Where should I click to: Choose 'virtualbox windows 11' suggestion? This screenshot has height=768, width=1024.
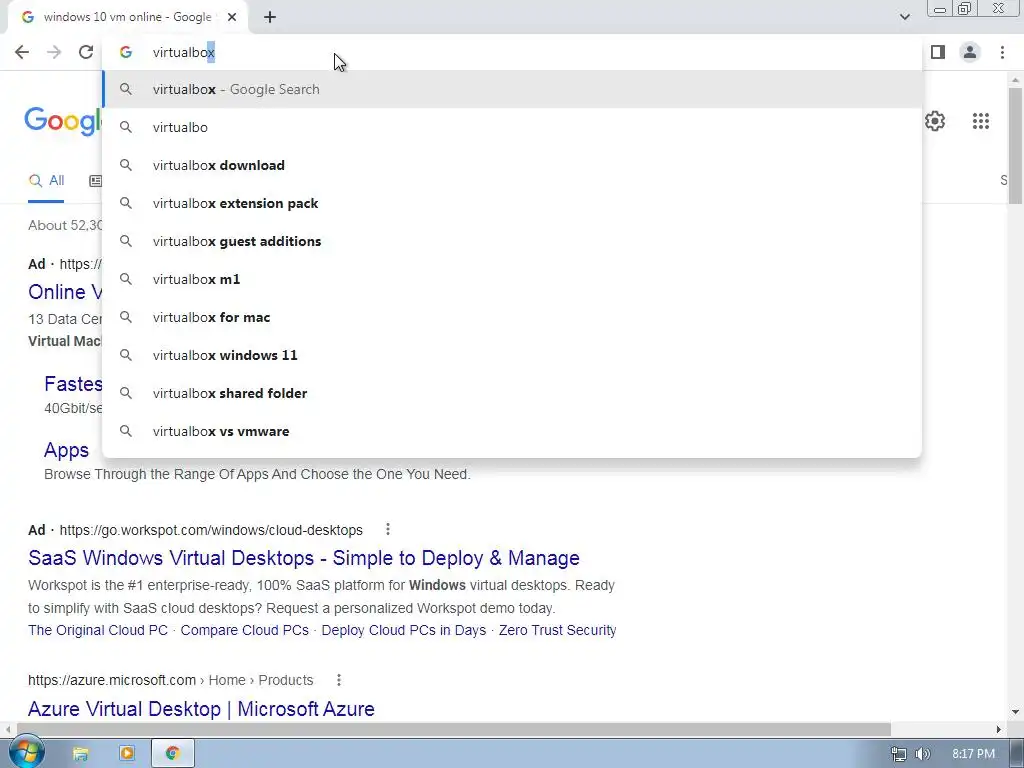[x=512, y=355]
